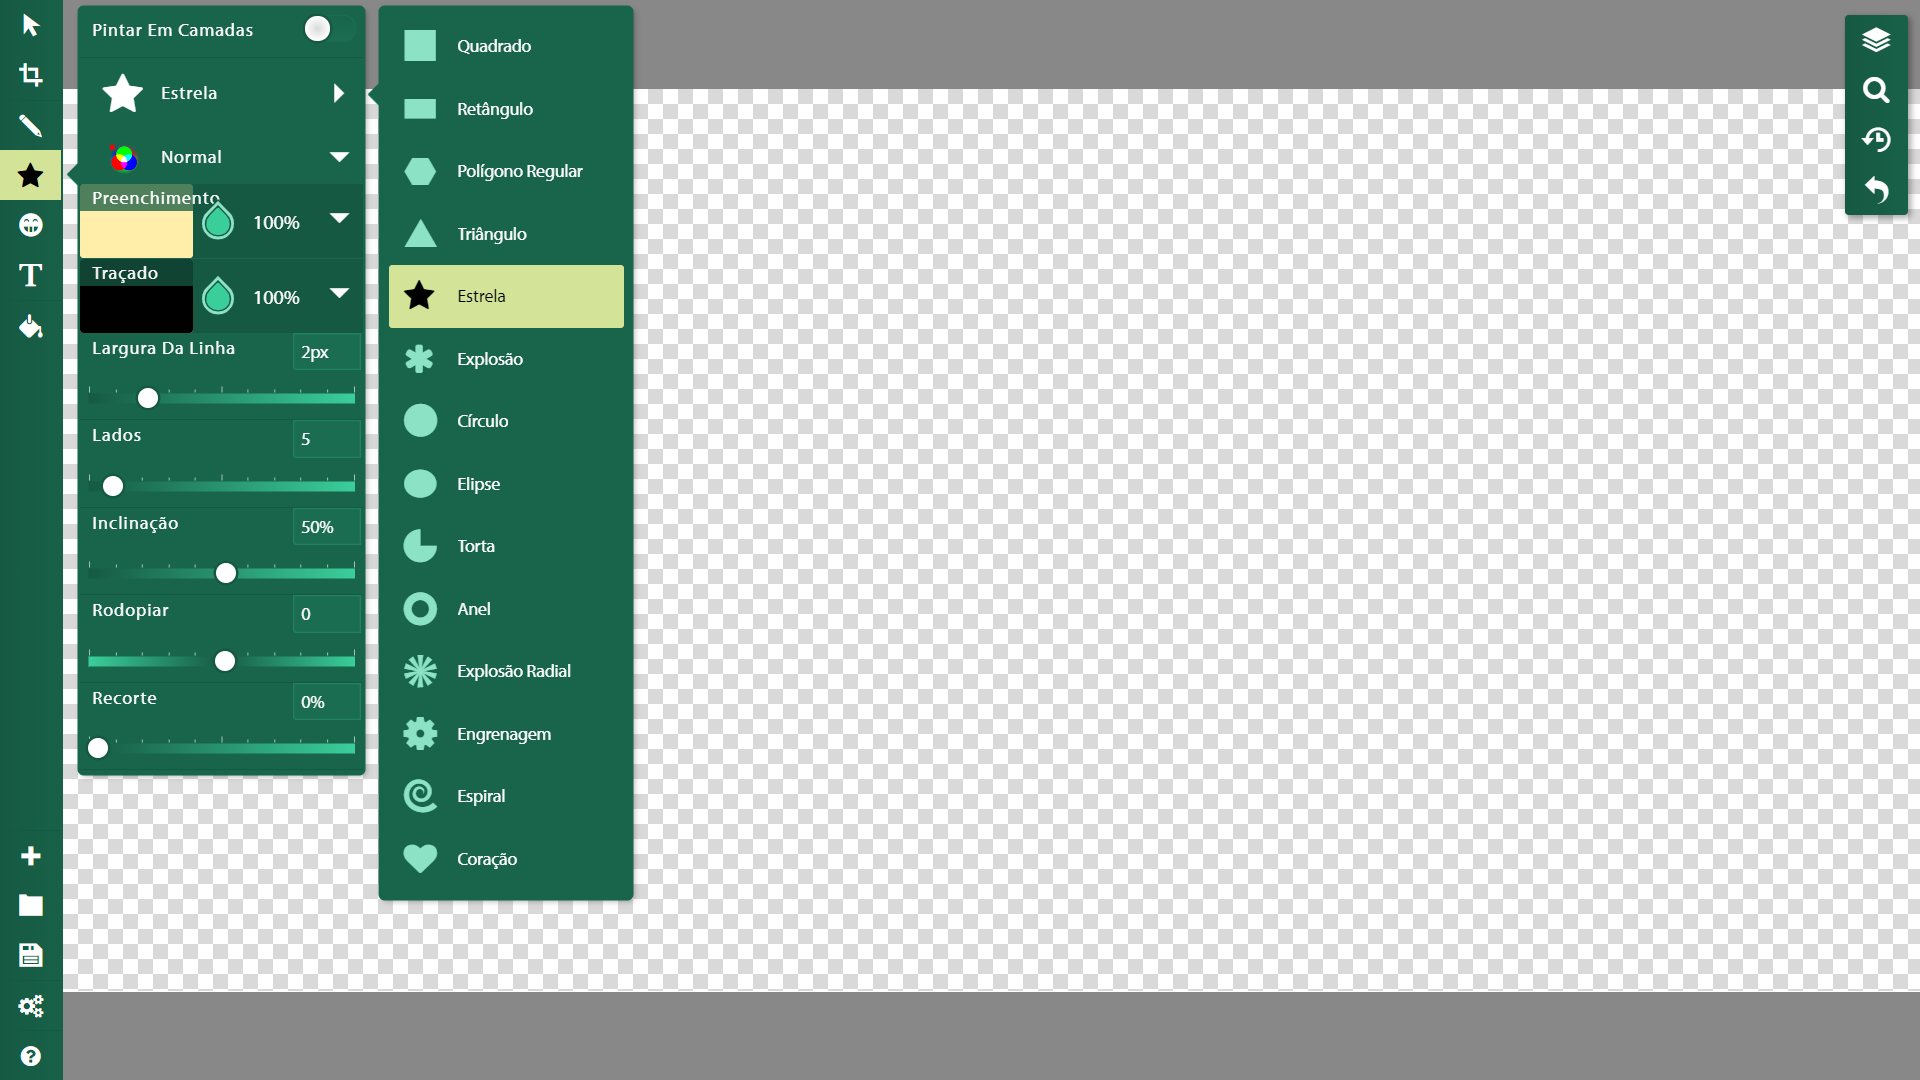Click the Preenchimento opacity dropdown
The height and width of the screenshot is (1080, 1920).
click(338, 220)
